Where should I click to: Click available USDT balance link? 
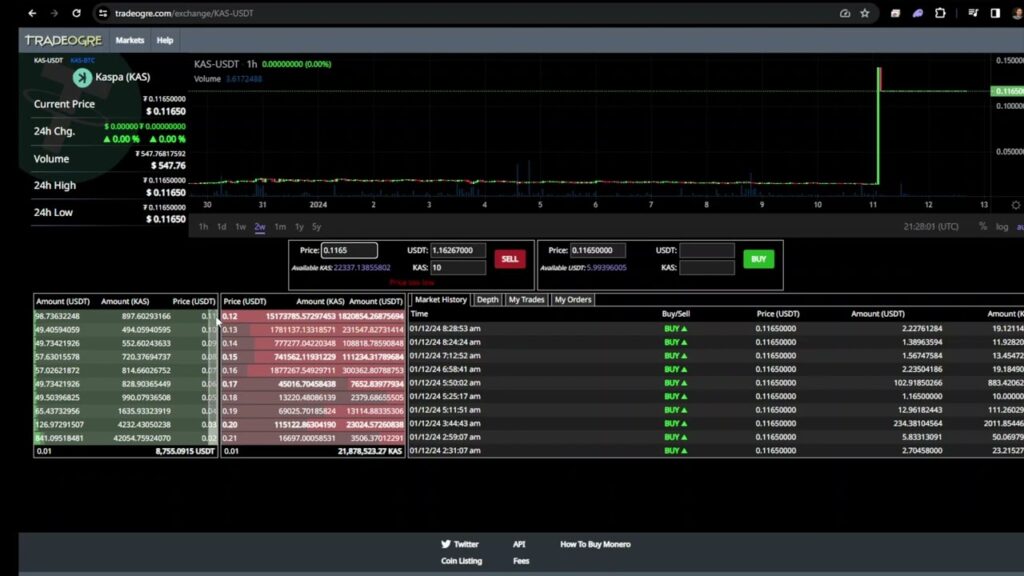[606, 268]
